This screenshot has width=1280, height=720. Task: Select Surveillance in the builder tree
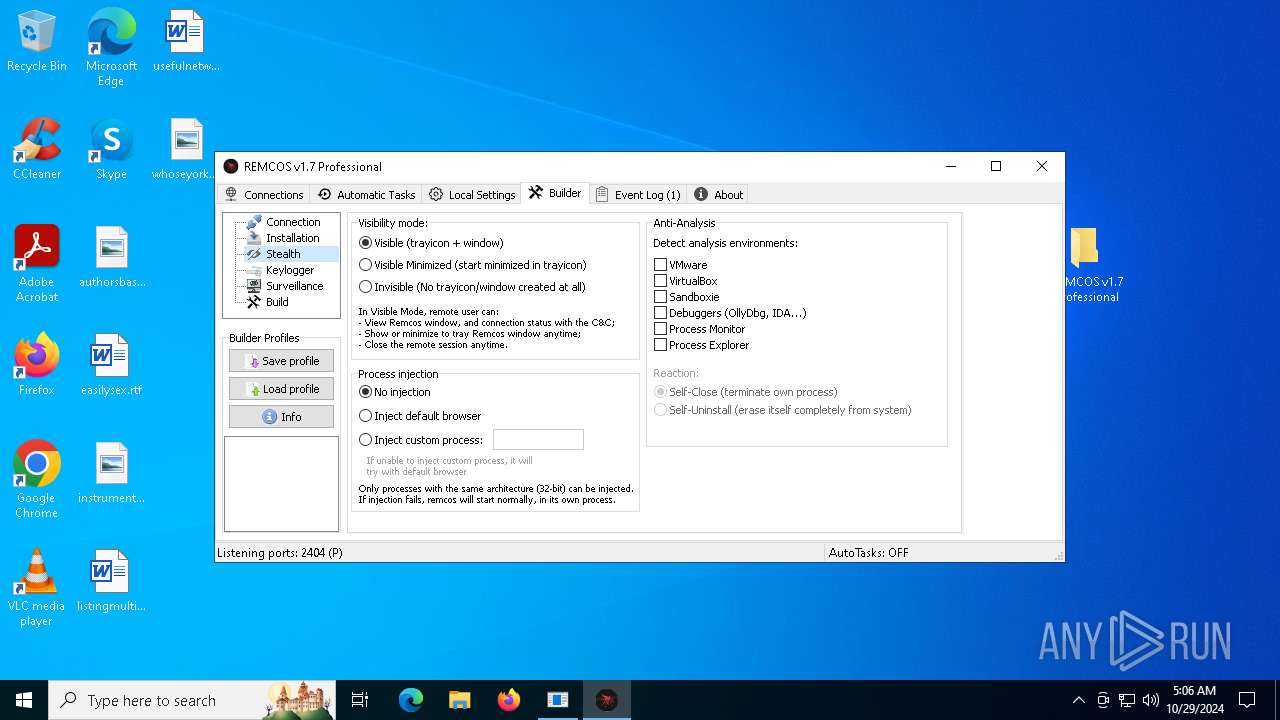(294, 286)
